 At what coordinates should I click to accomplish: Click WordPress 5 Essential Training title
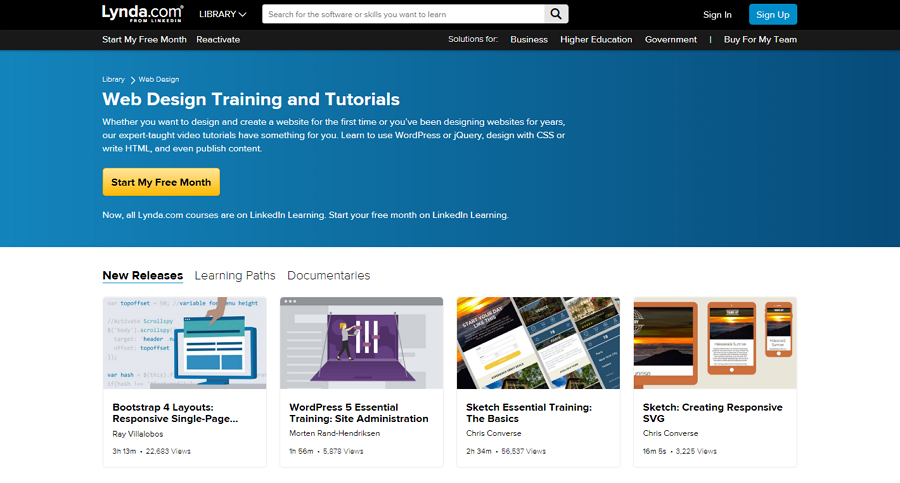click(359, 413)
